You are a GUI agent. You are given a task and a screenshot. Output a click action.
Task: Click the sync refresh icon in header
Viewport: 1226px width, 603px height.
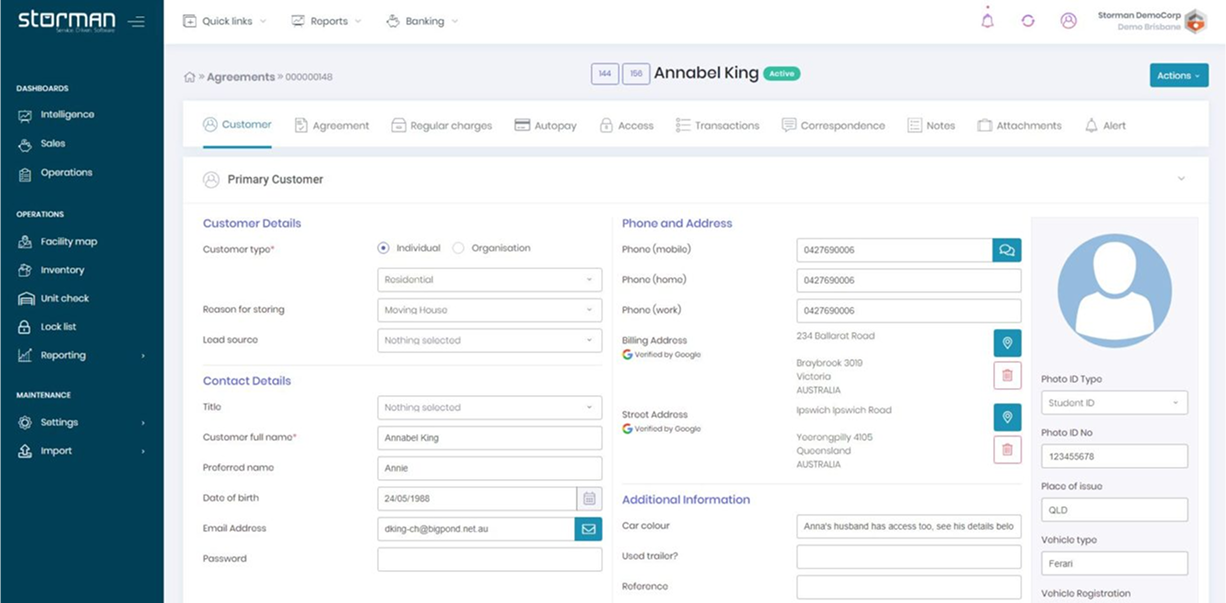tap(1027, 21)
